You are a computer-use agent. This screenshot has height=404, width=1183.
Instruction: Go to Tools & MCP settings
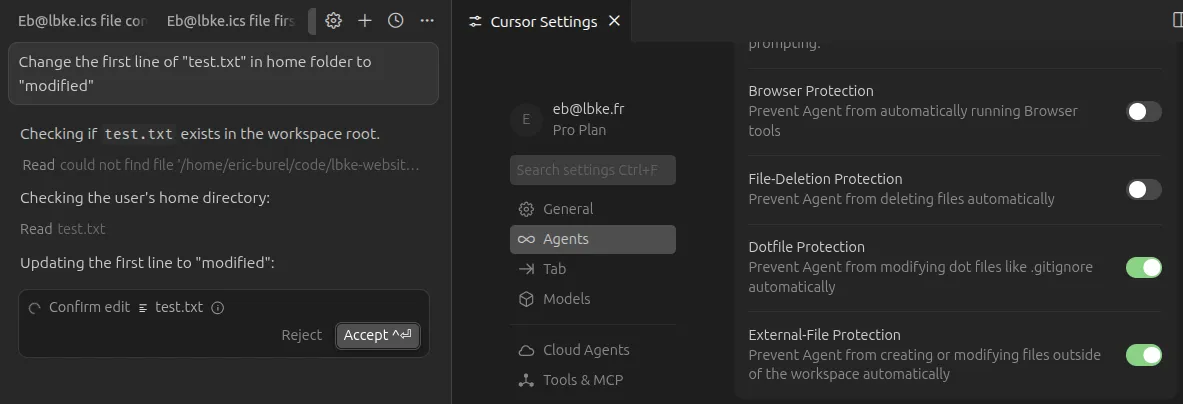(583, 380)
